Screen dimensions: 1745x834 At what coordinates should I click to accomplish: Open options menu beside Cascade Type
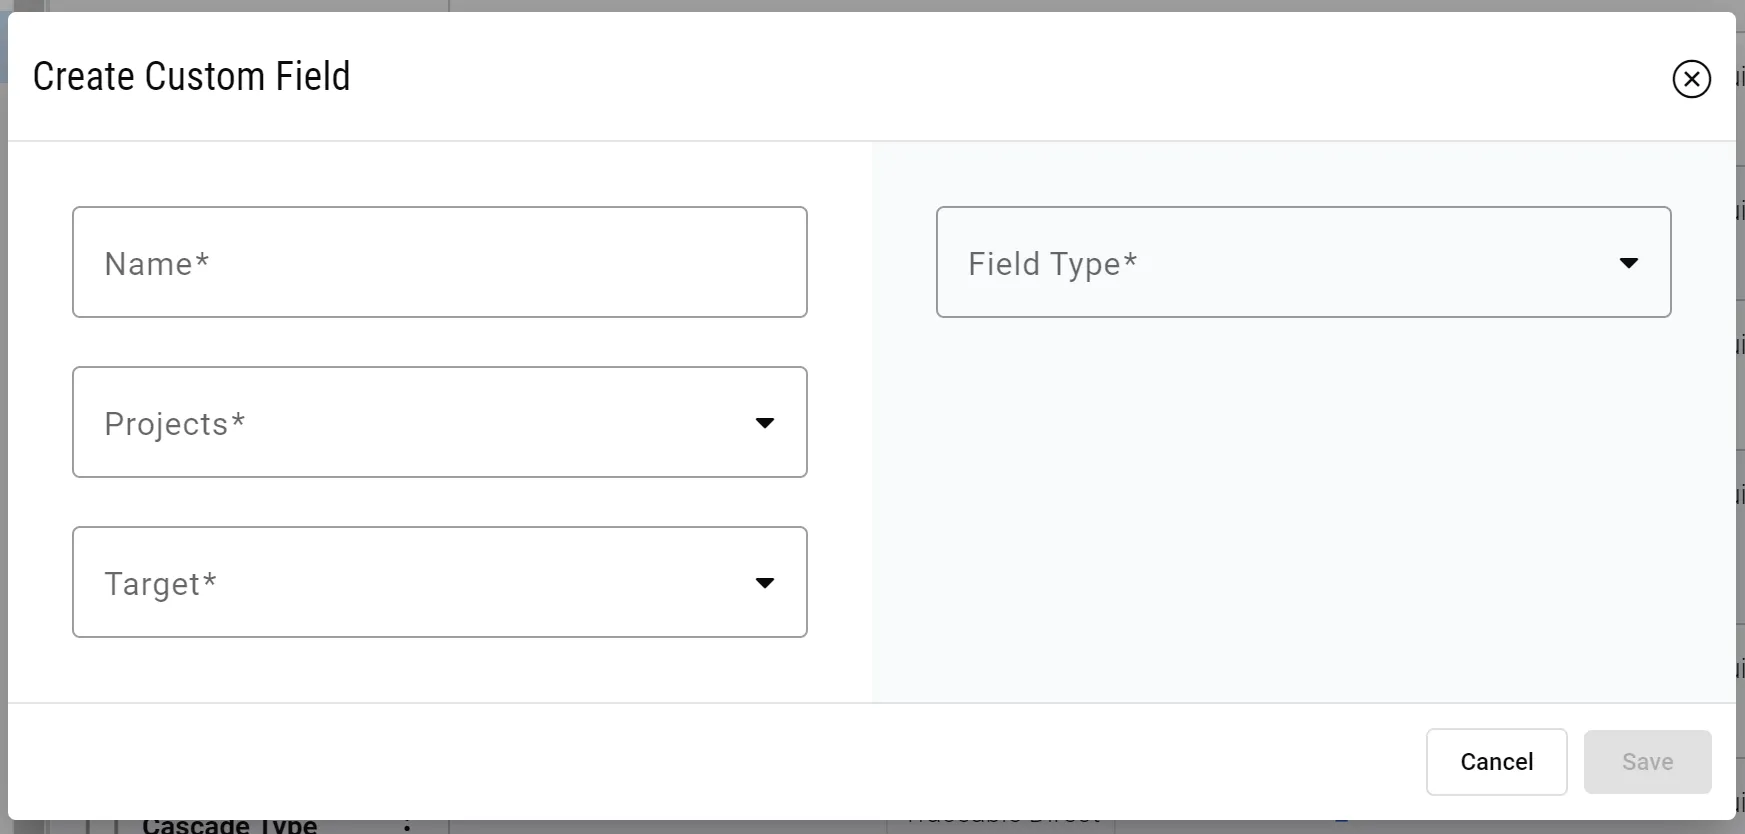coord(407,826)
